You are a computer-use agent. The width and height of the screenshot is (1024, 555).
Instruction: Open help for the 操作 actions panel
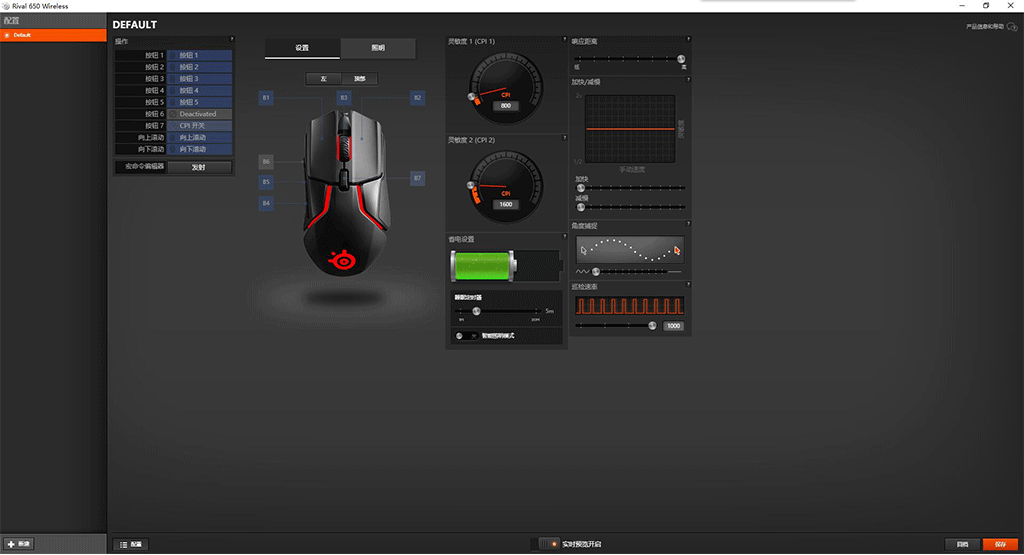coord(232,39)
